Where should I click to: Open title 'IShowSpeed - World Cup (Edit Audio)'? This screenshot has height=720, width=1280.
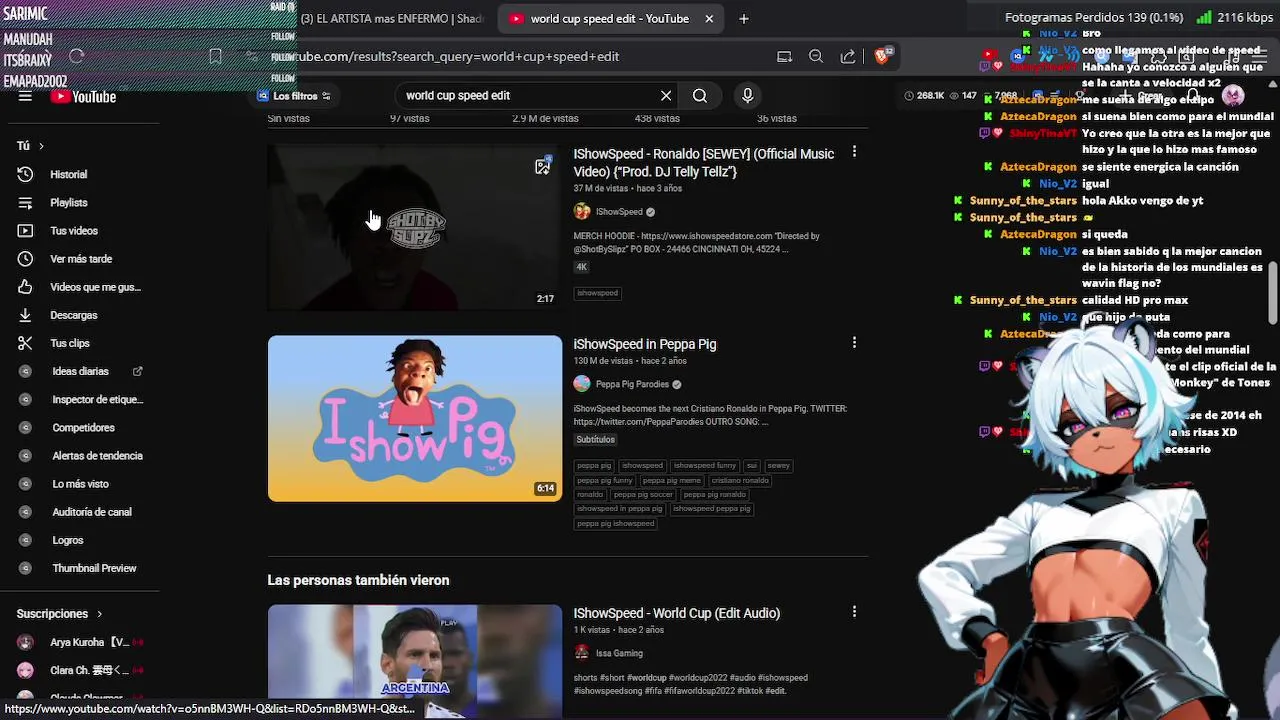[677, 613]
